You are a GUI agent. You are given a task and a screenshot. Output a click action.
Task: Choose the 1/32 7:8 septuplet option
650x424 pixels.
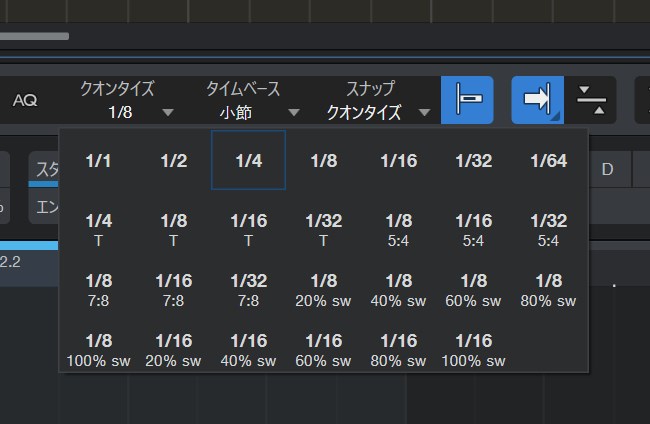tap(248, 289)
